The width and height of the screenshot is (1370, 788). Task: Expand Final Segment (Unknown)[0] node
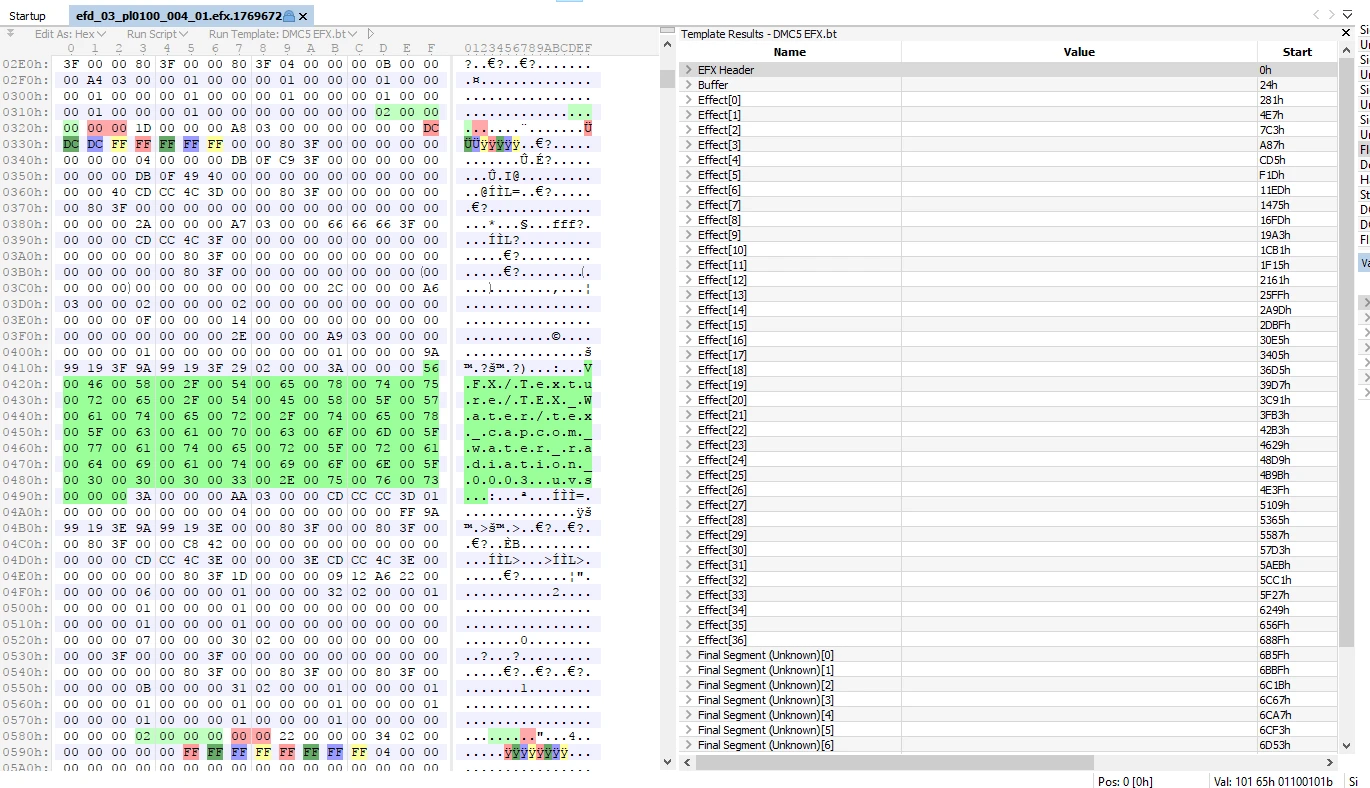[688, 655]
